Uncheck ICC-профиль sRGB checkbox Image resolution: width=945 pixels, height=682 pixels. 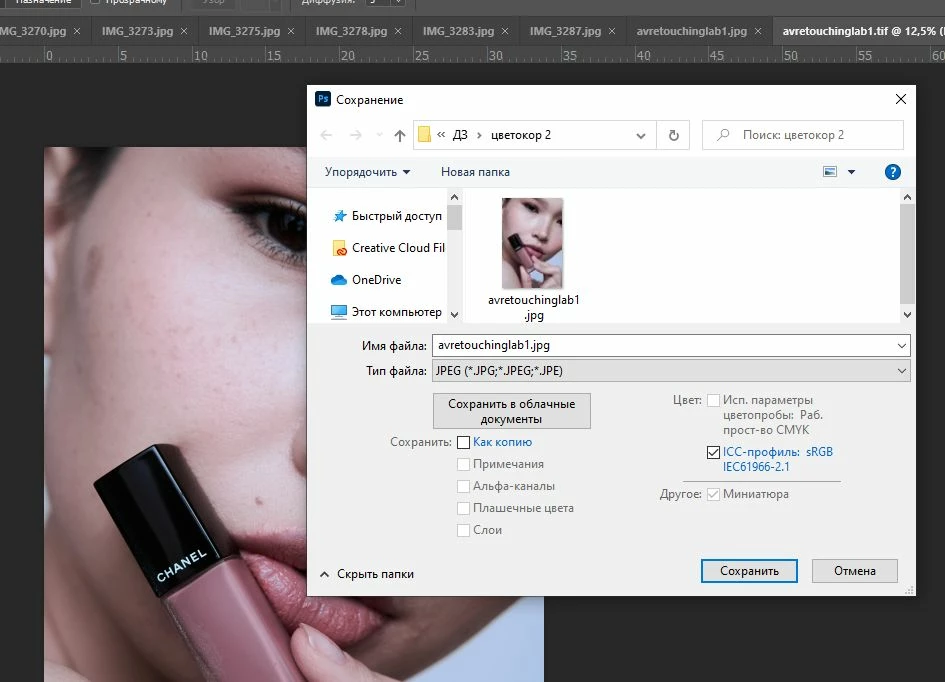(x=713, y=452)
